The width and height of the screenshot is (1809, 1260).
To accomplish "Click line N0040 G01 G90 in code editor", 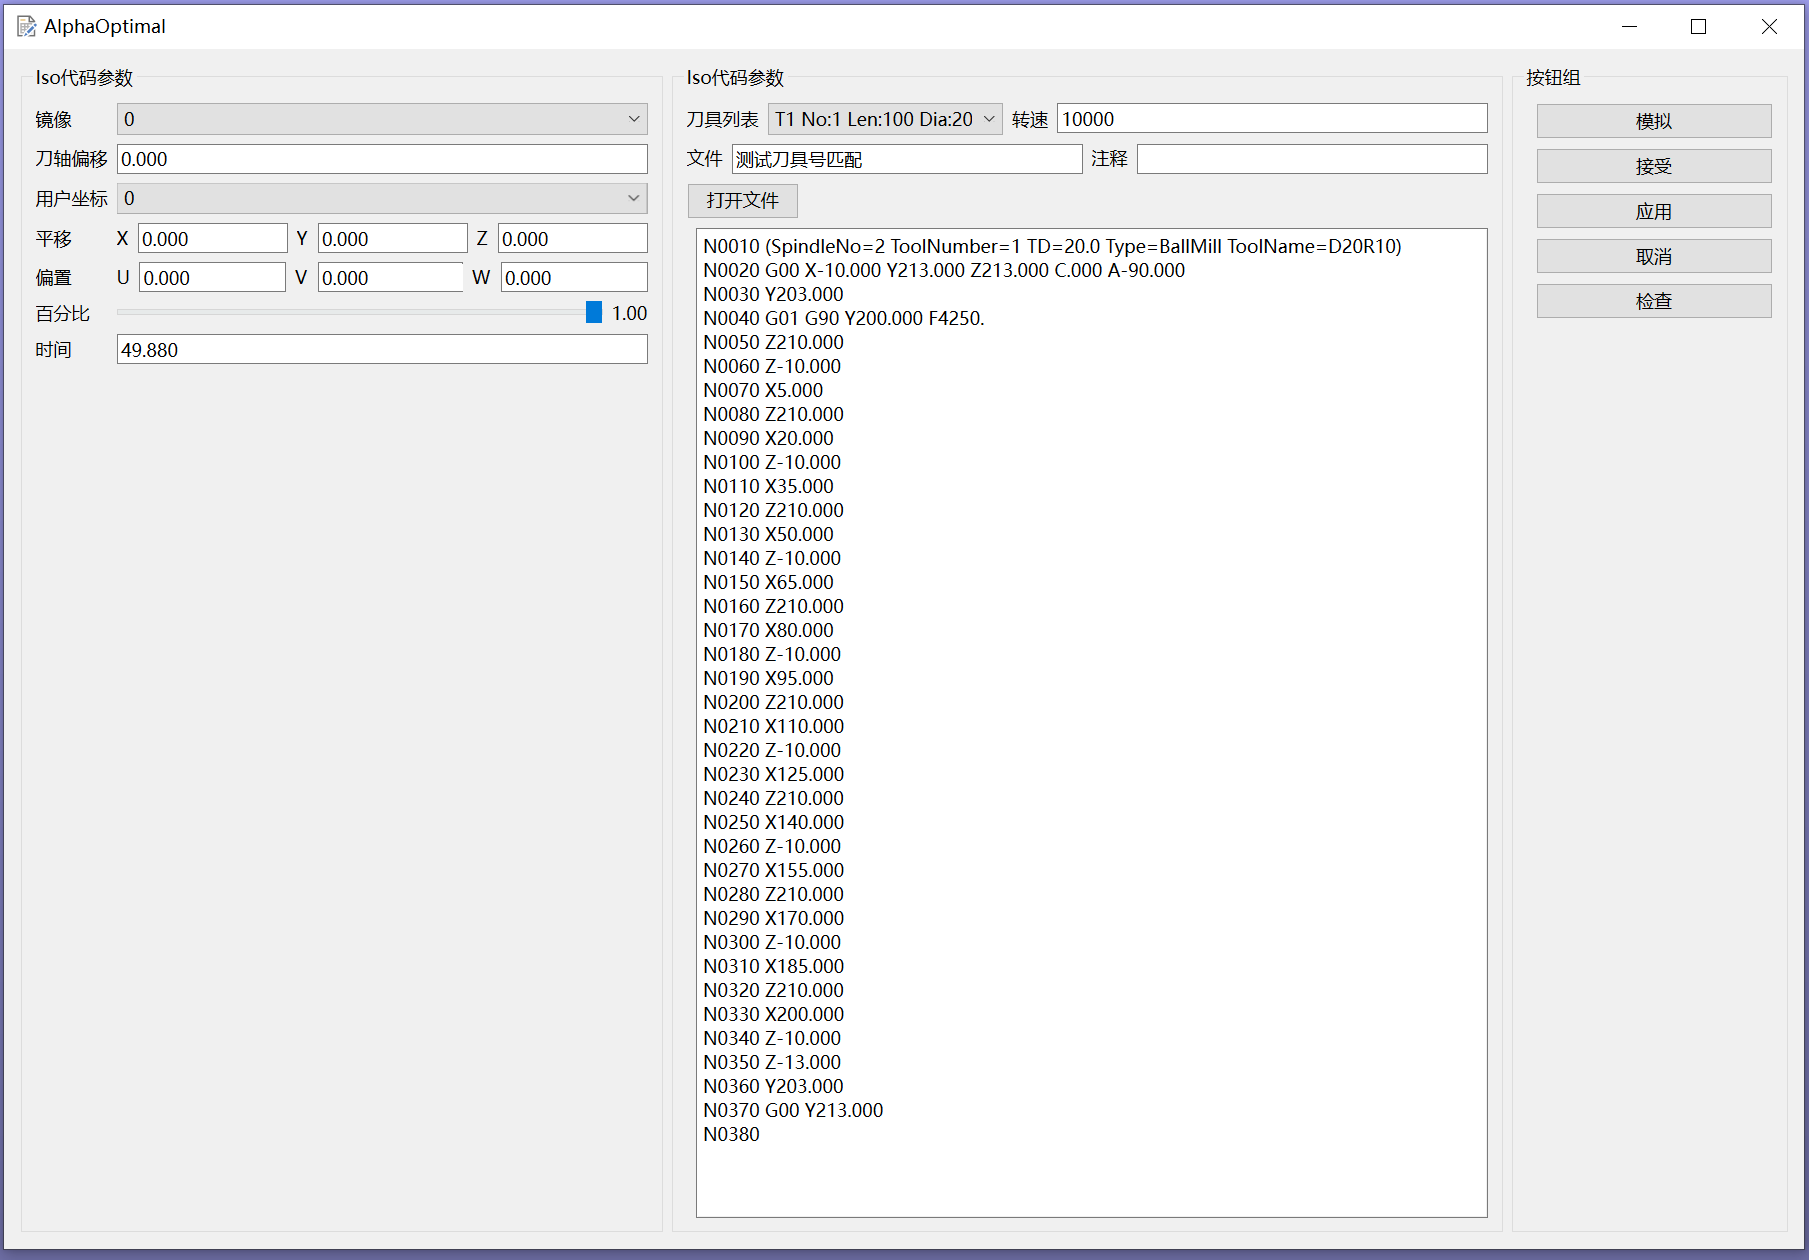I will pos(843,318).
